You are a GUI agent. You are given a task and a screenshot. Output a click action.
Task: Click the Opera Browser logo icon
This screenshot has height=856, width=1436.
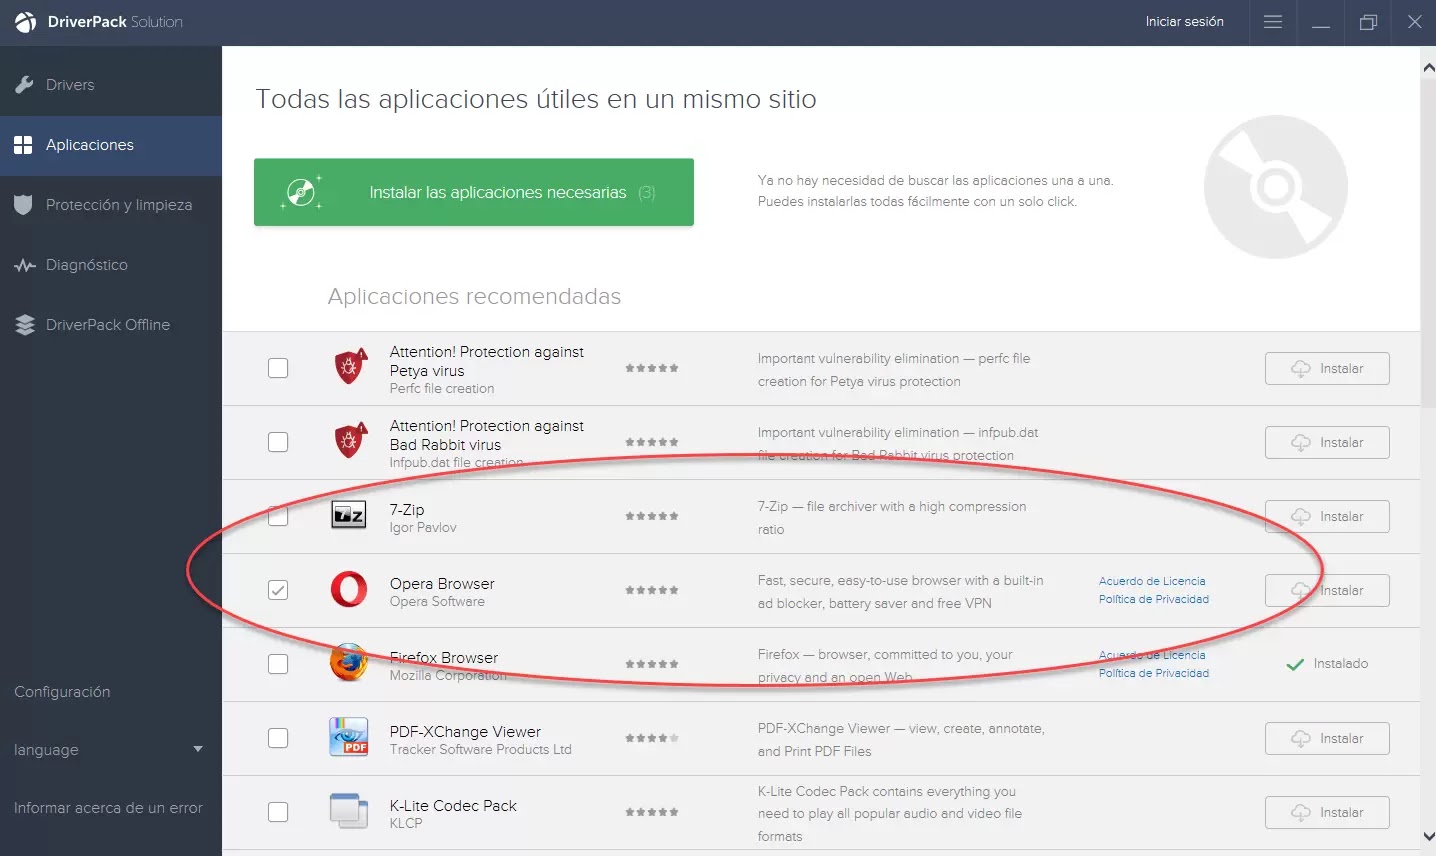(349, 590)
